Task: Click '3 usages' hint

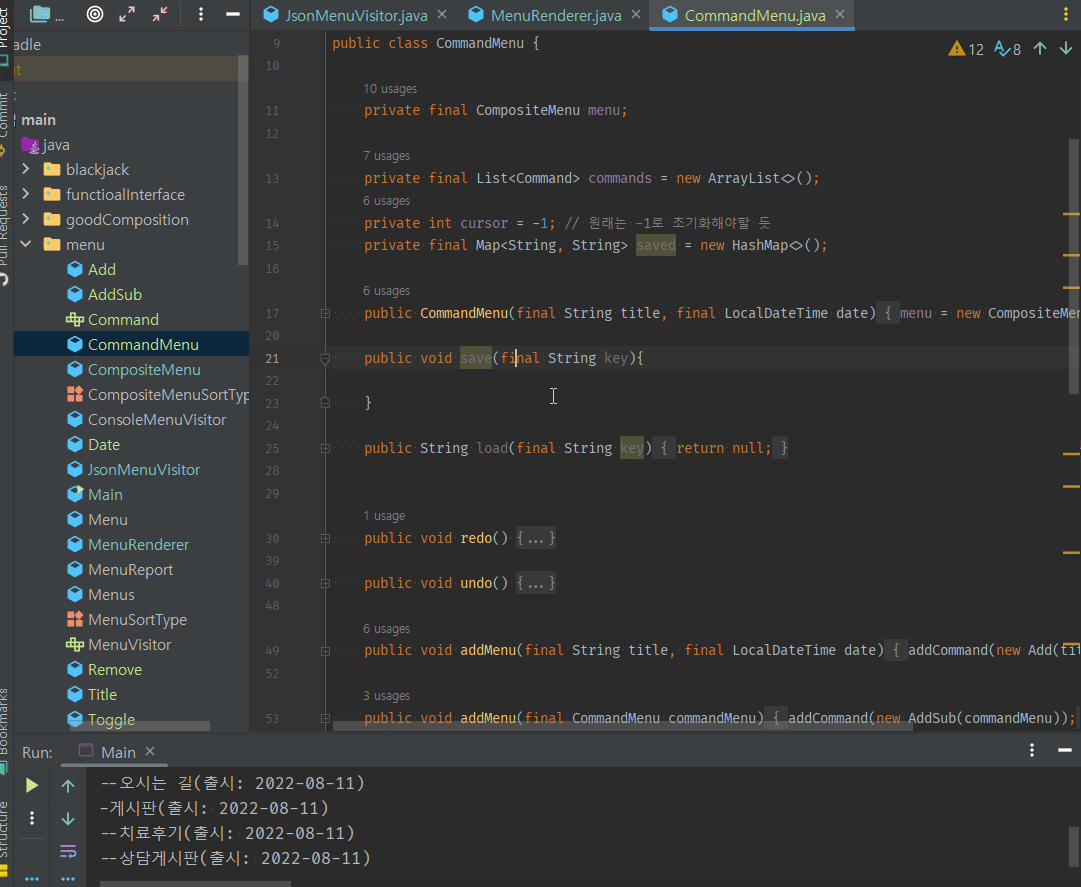Action: coord(386,695)
